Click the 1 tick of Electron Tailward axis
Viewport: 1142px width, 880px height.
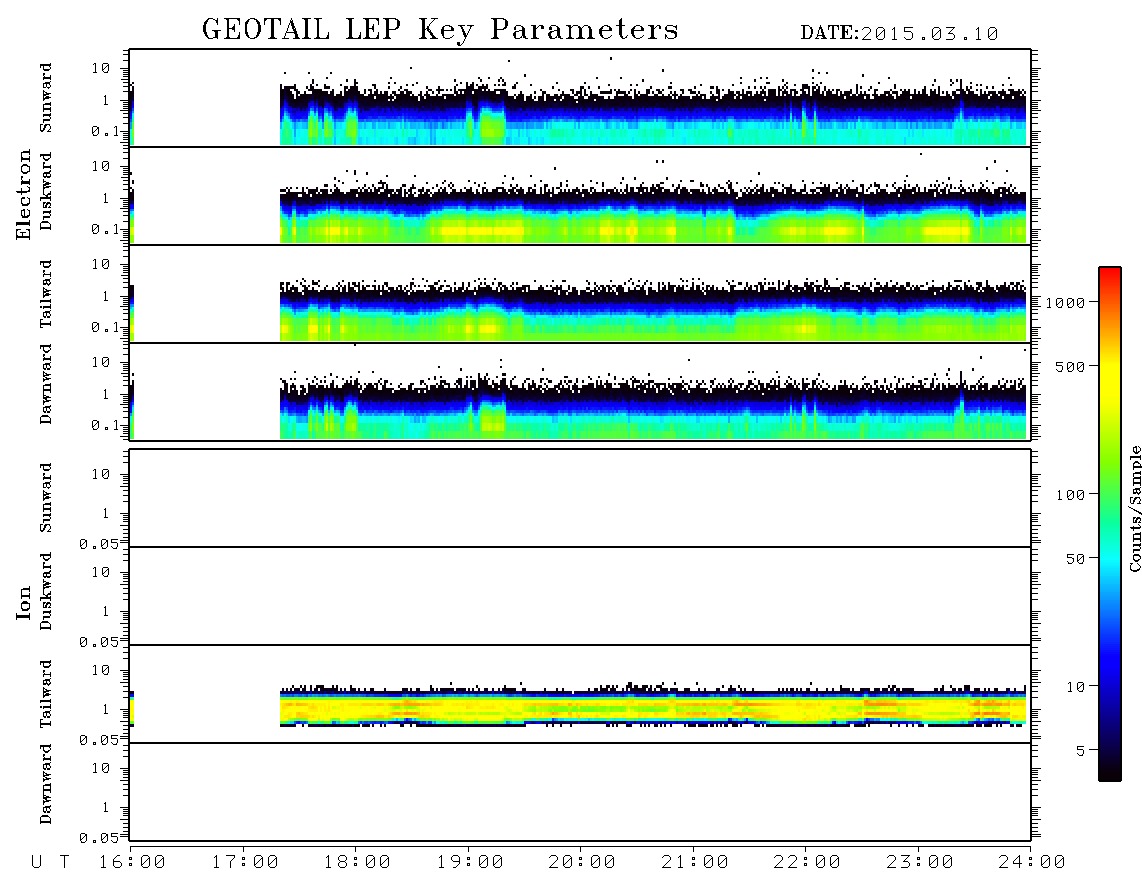pyautogui.click(x=106, y=296)
